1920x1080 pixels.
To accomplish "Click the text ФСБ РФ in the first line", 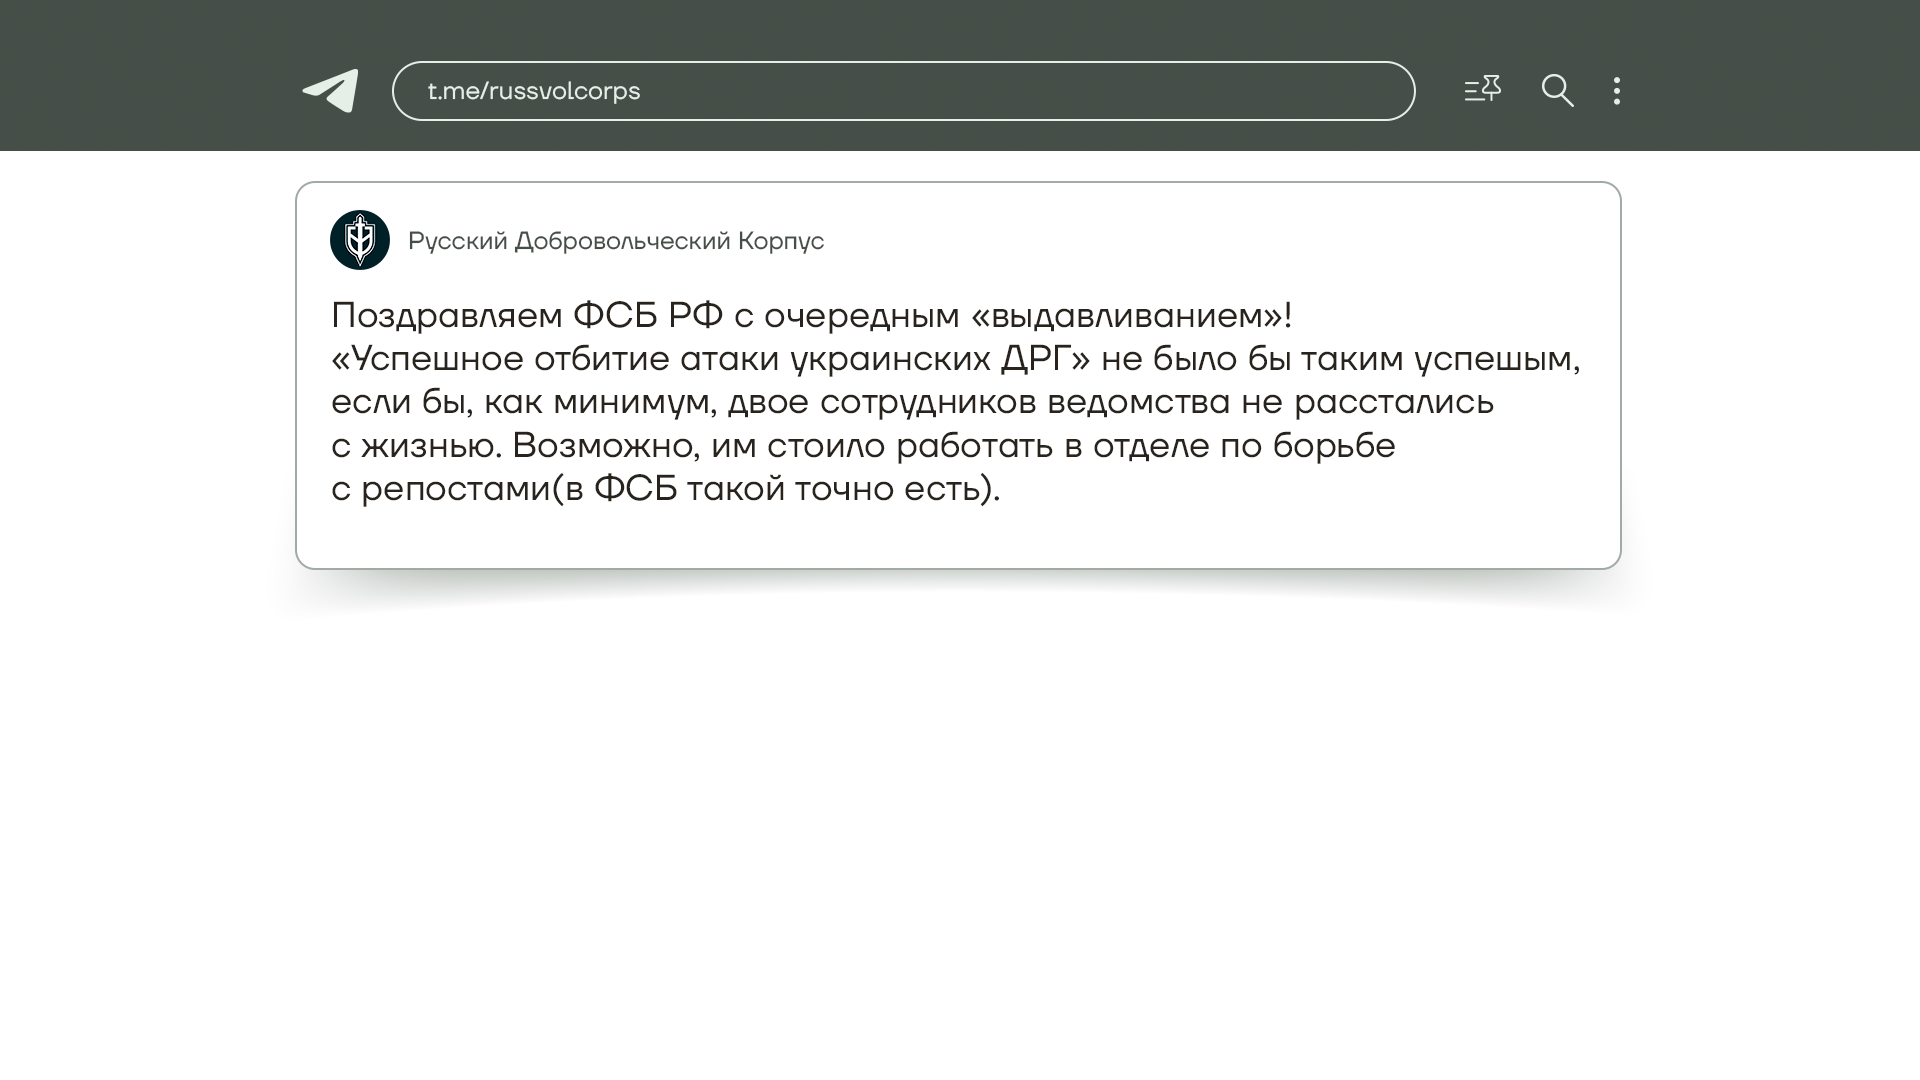I will click(x=647, y=316).
